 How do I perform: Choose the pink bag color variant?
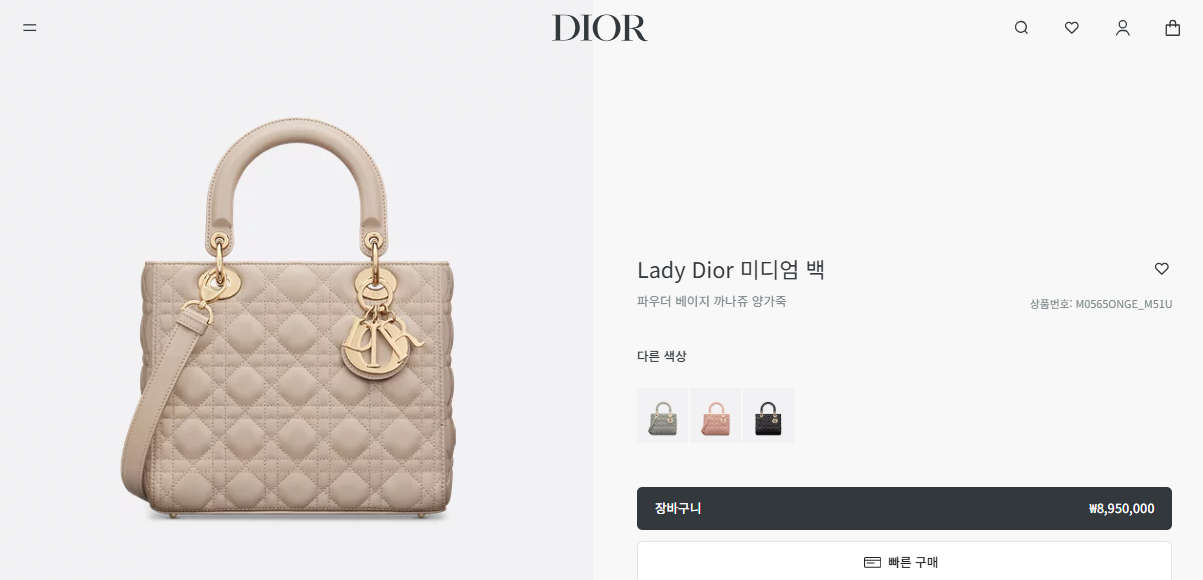coord(715,415)
